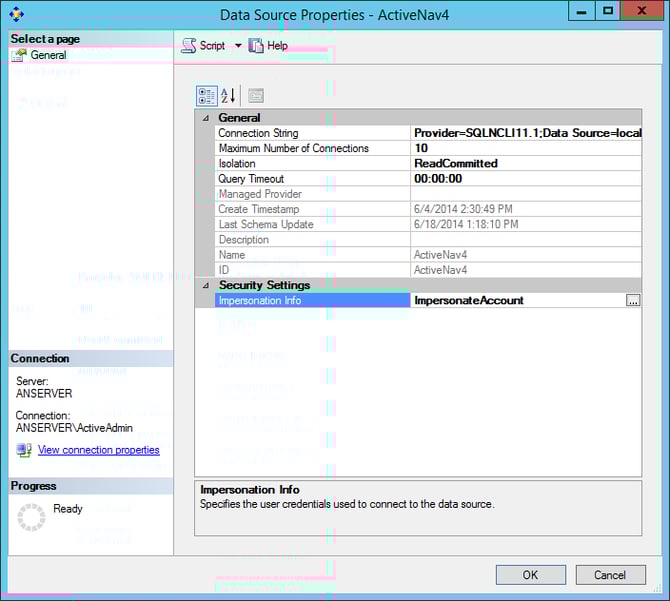Click the ActiveNav4 Name value

440,255
